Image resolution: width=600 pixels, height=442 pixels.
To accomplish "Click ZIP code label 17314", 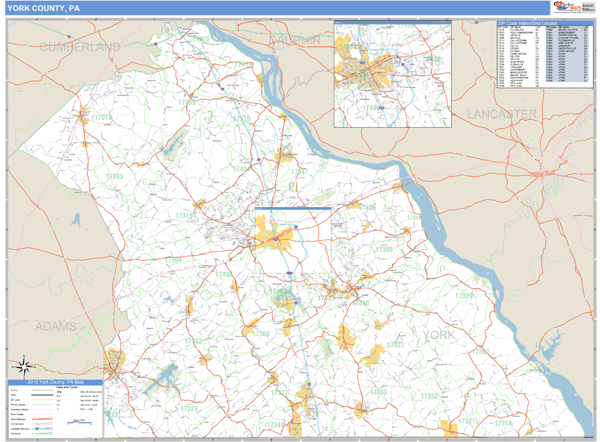I will pyautogui.click(x=503, y=423).
